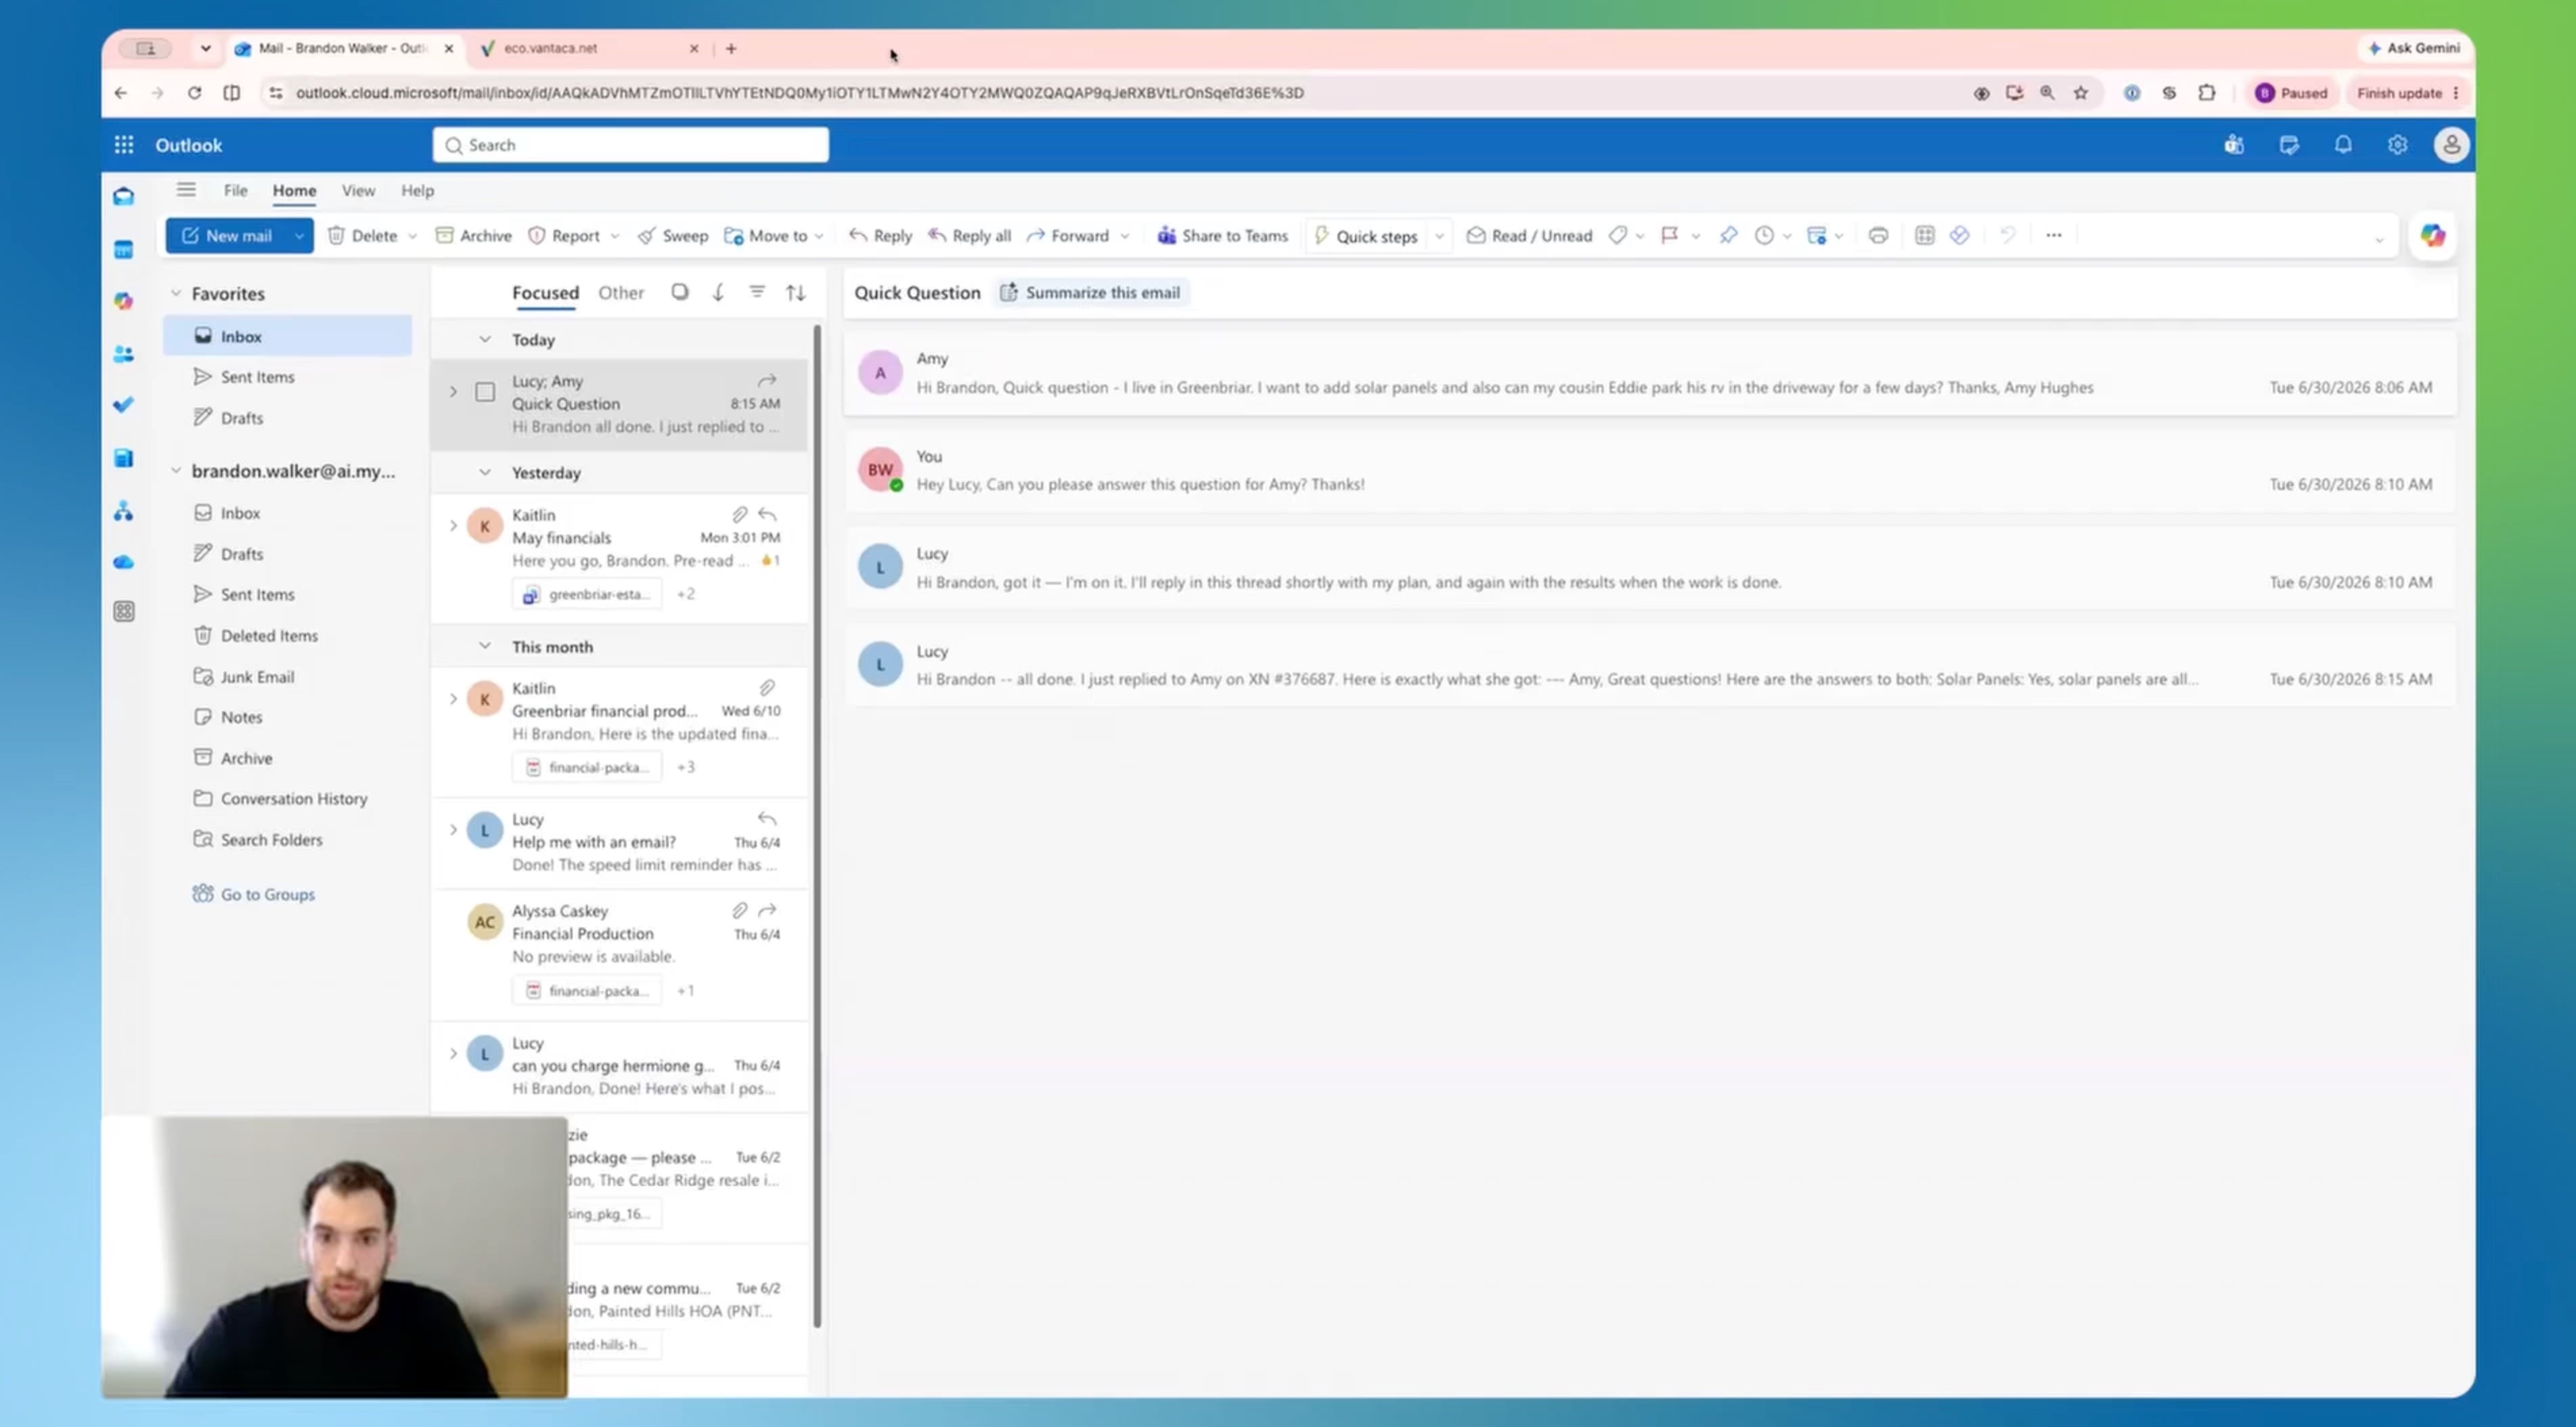2576x1427 pixels.
Task: Open the New mail dropdown arrow
Action: pos(298,236)
